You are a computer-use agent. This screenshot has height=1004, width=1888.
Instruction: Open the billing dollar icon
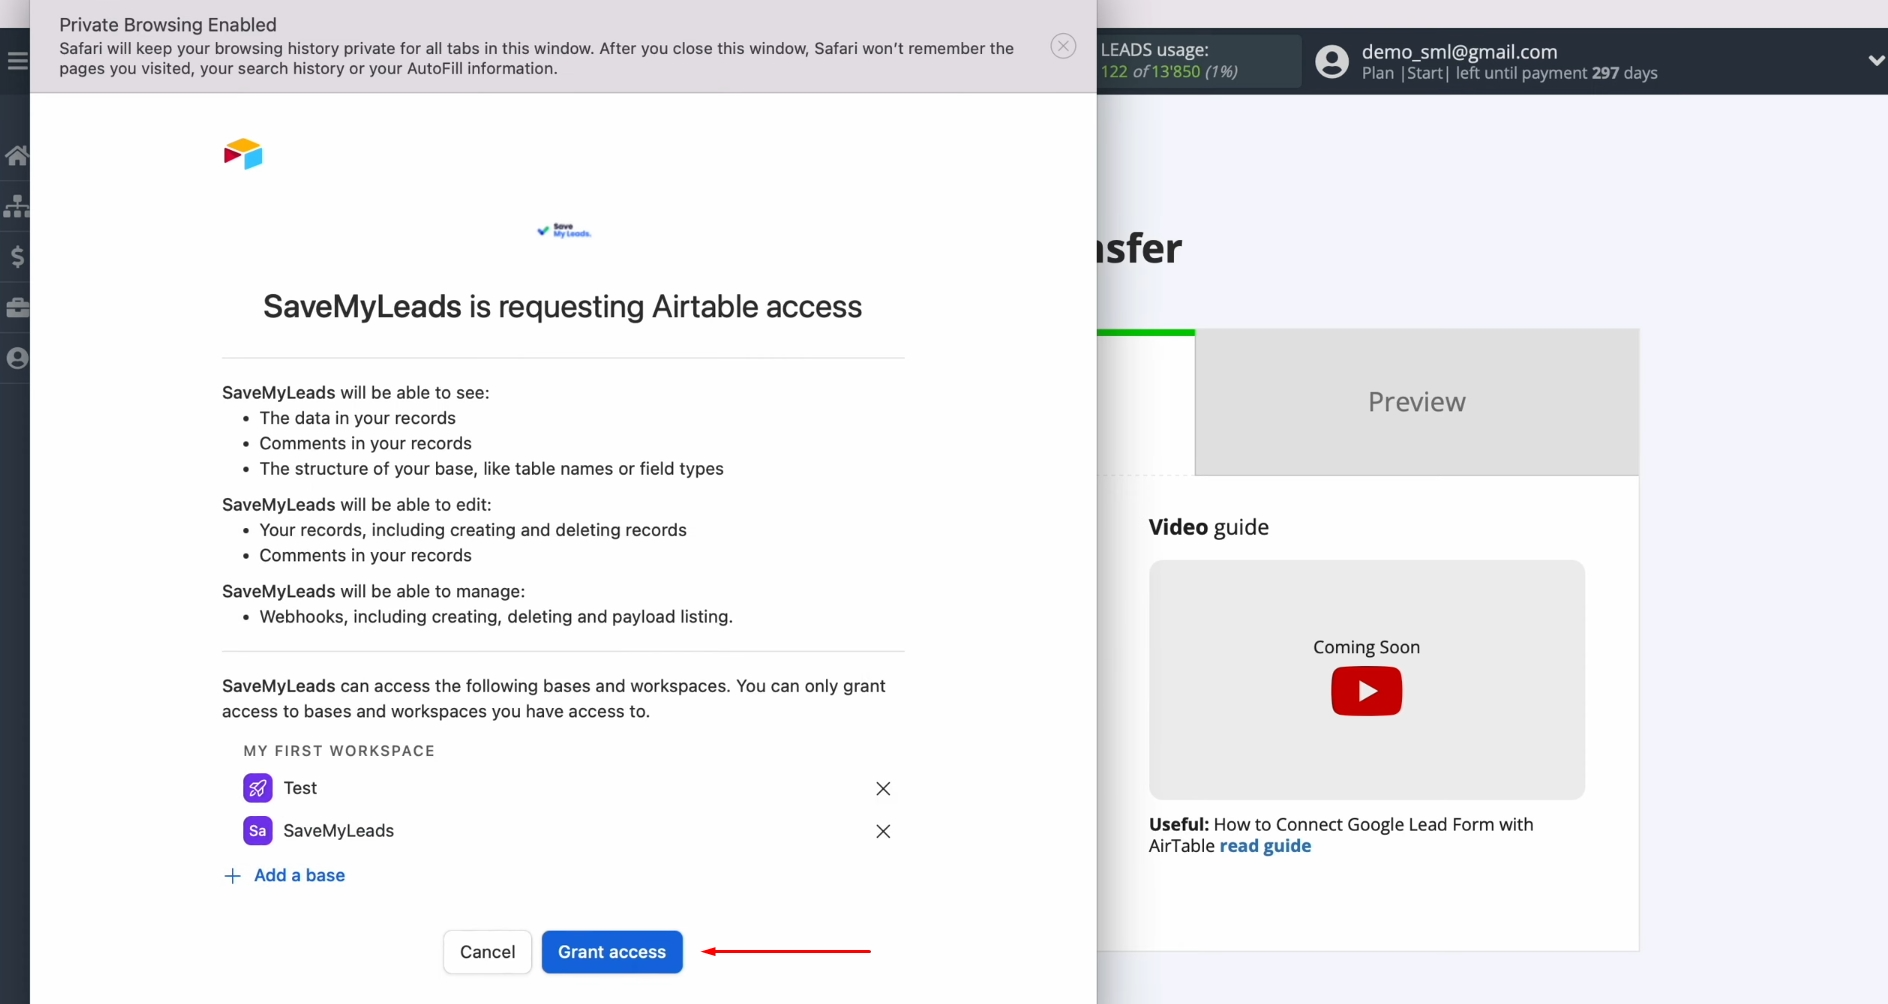click(x=17, y=257)
